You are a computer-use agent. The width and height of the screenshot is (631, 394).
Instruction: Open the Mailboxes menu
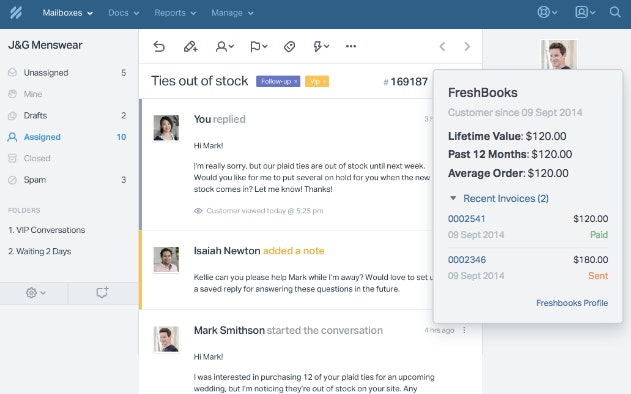68,13
